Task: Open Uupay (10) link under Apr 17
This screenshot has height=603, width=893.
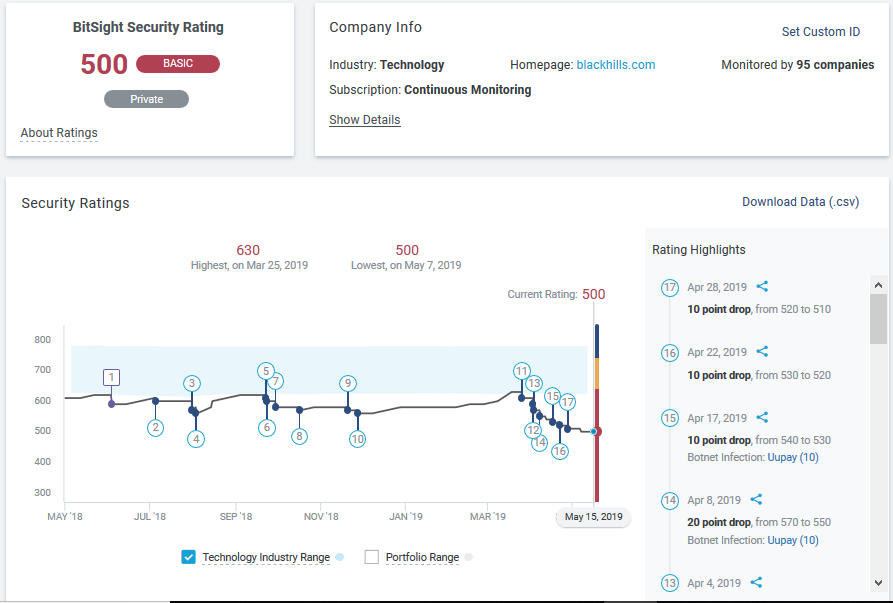Action: [x=793, y=457]
